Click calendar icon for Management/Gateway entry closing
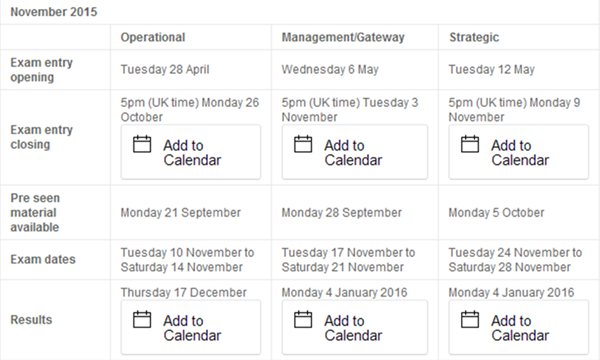 (303, 144)
